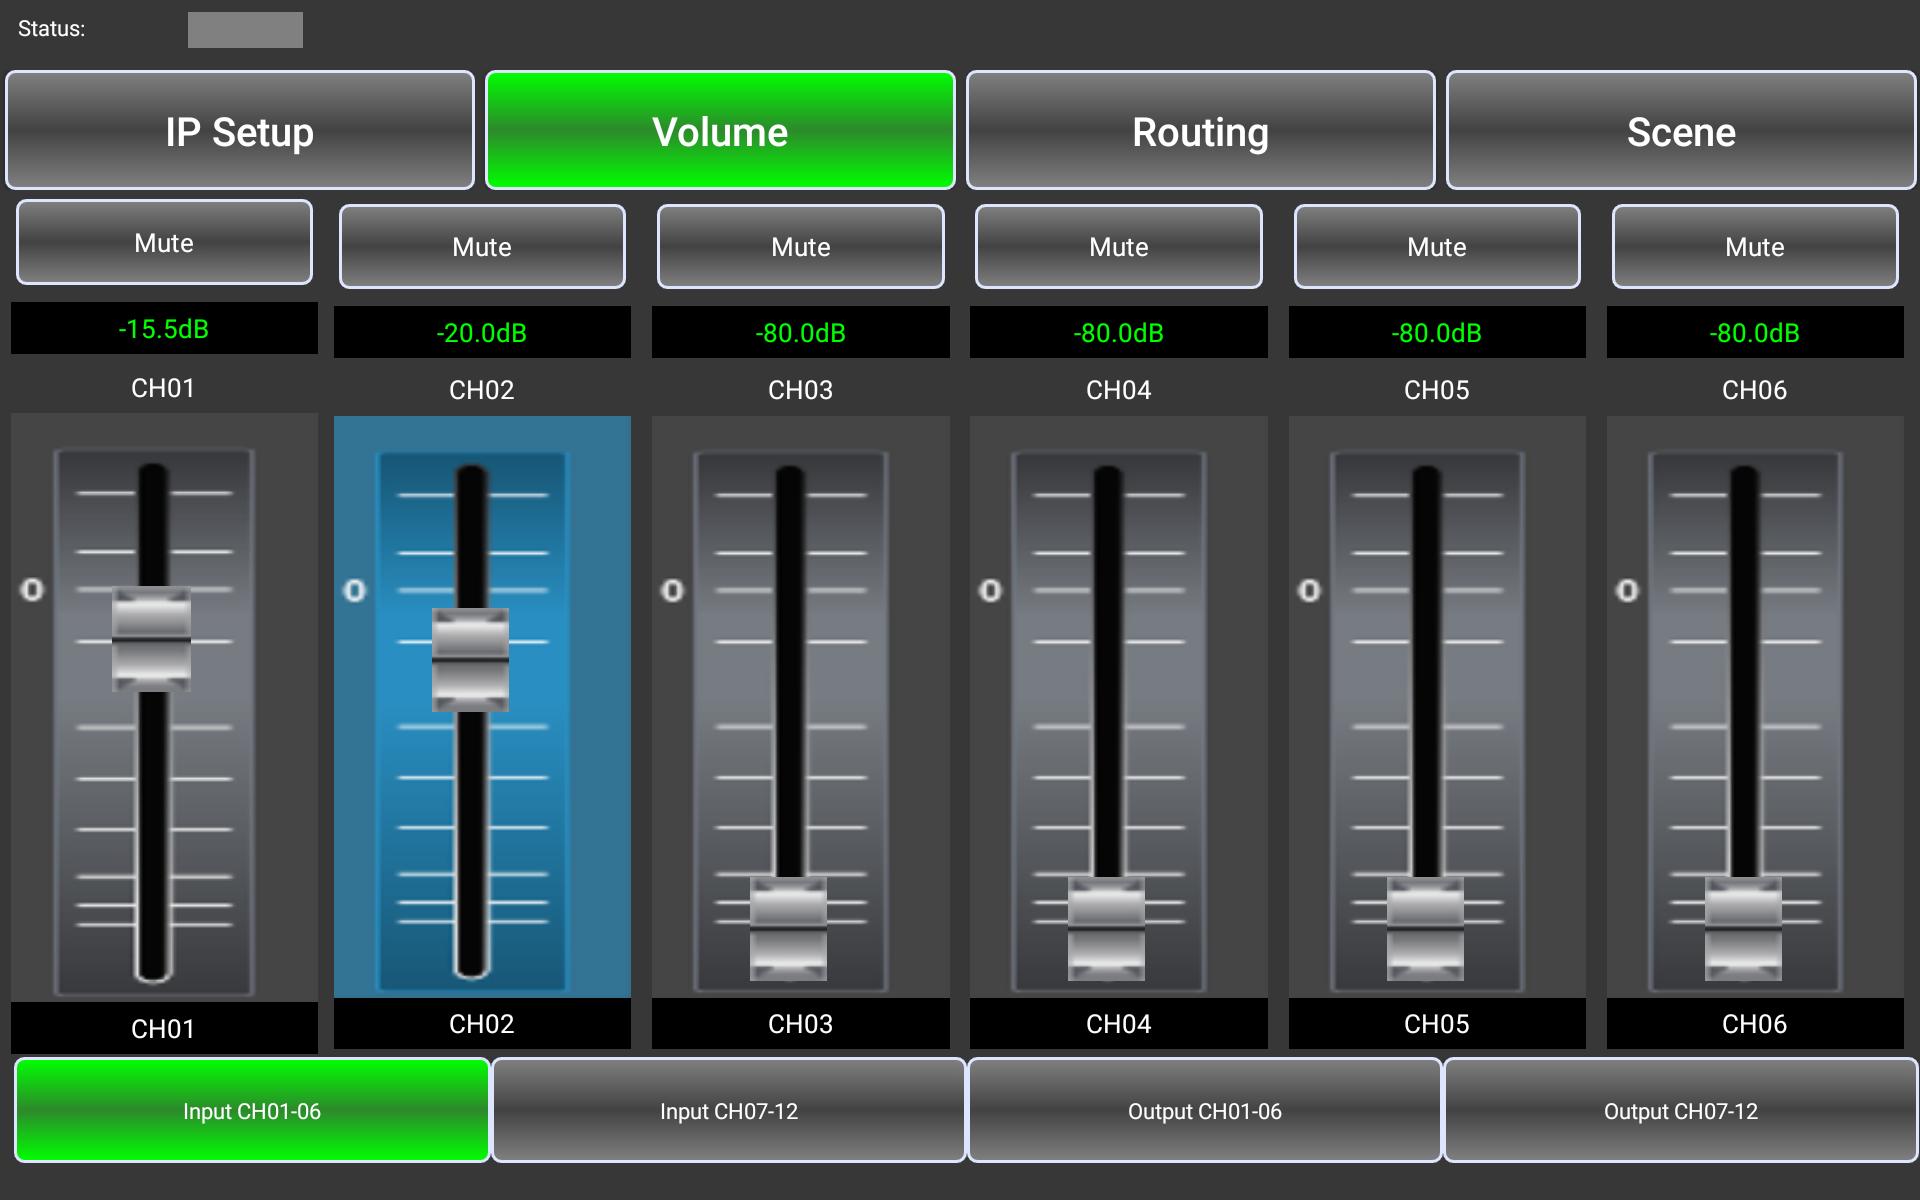Click the -15.5dB level readout
Viewport: 1920px width, 1200px height.
164,328
